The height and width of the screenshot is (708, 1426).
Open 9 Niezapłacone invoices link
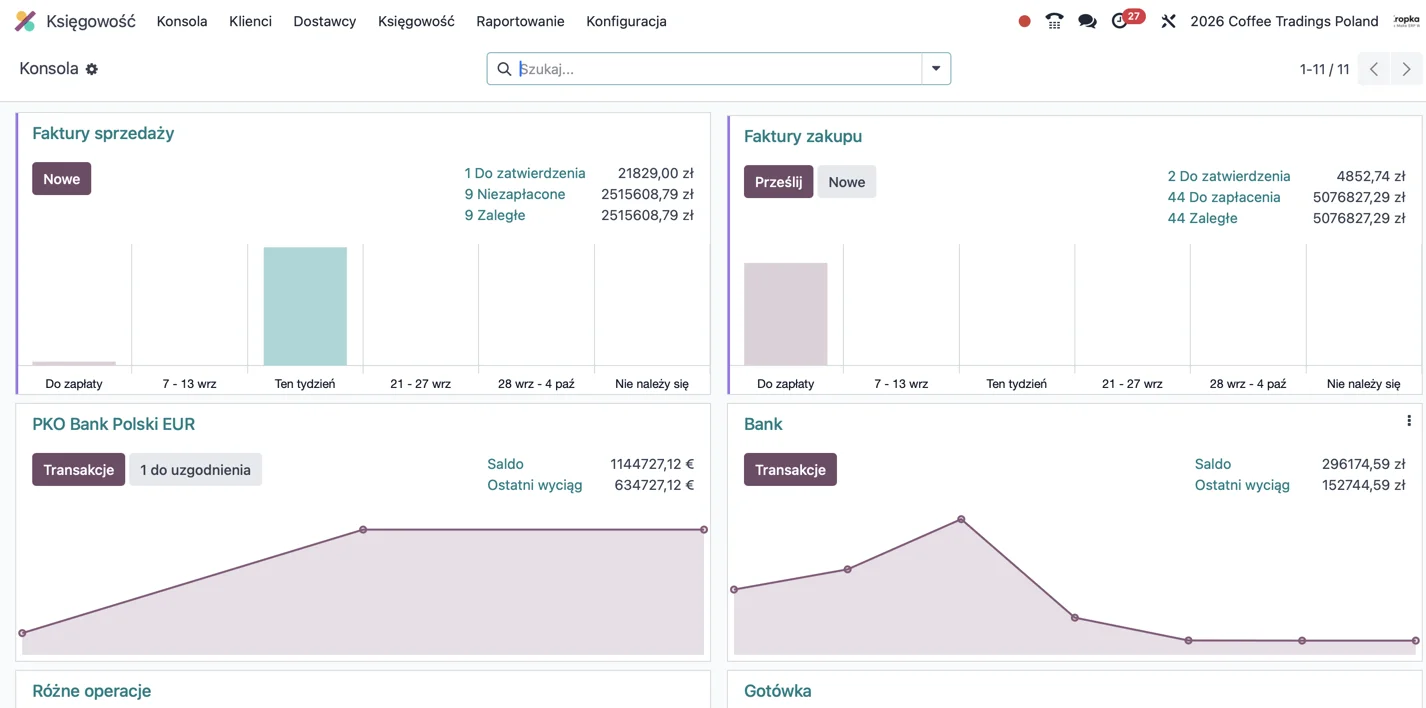[515, 194]
